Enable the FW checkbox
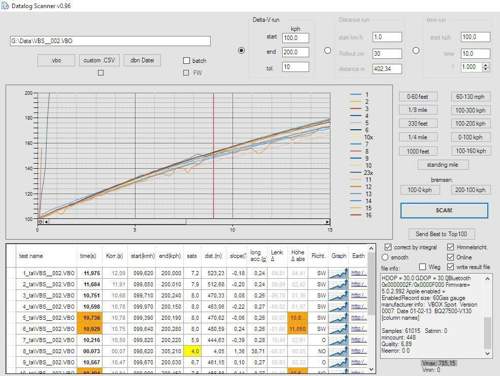 186,72
